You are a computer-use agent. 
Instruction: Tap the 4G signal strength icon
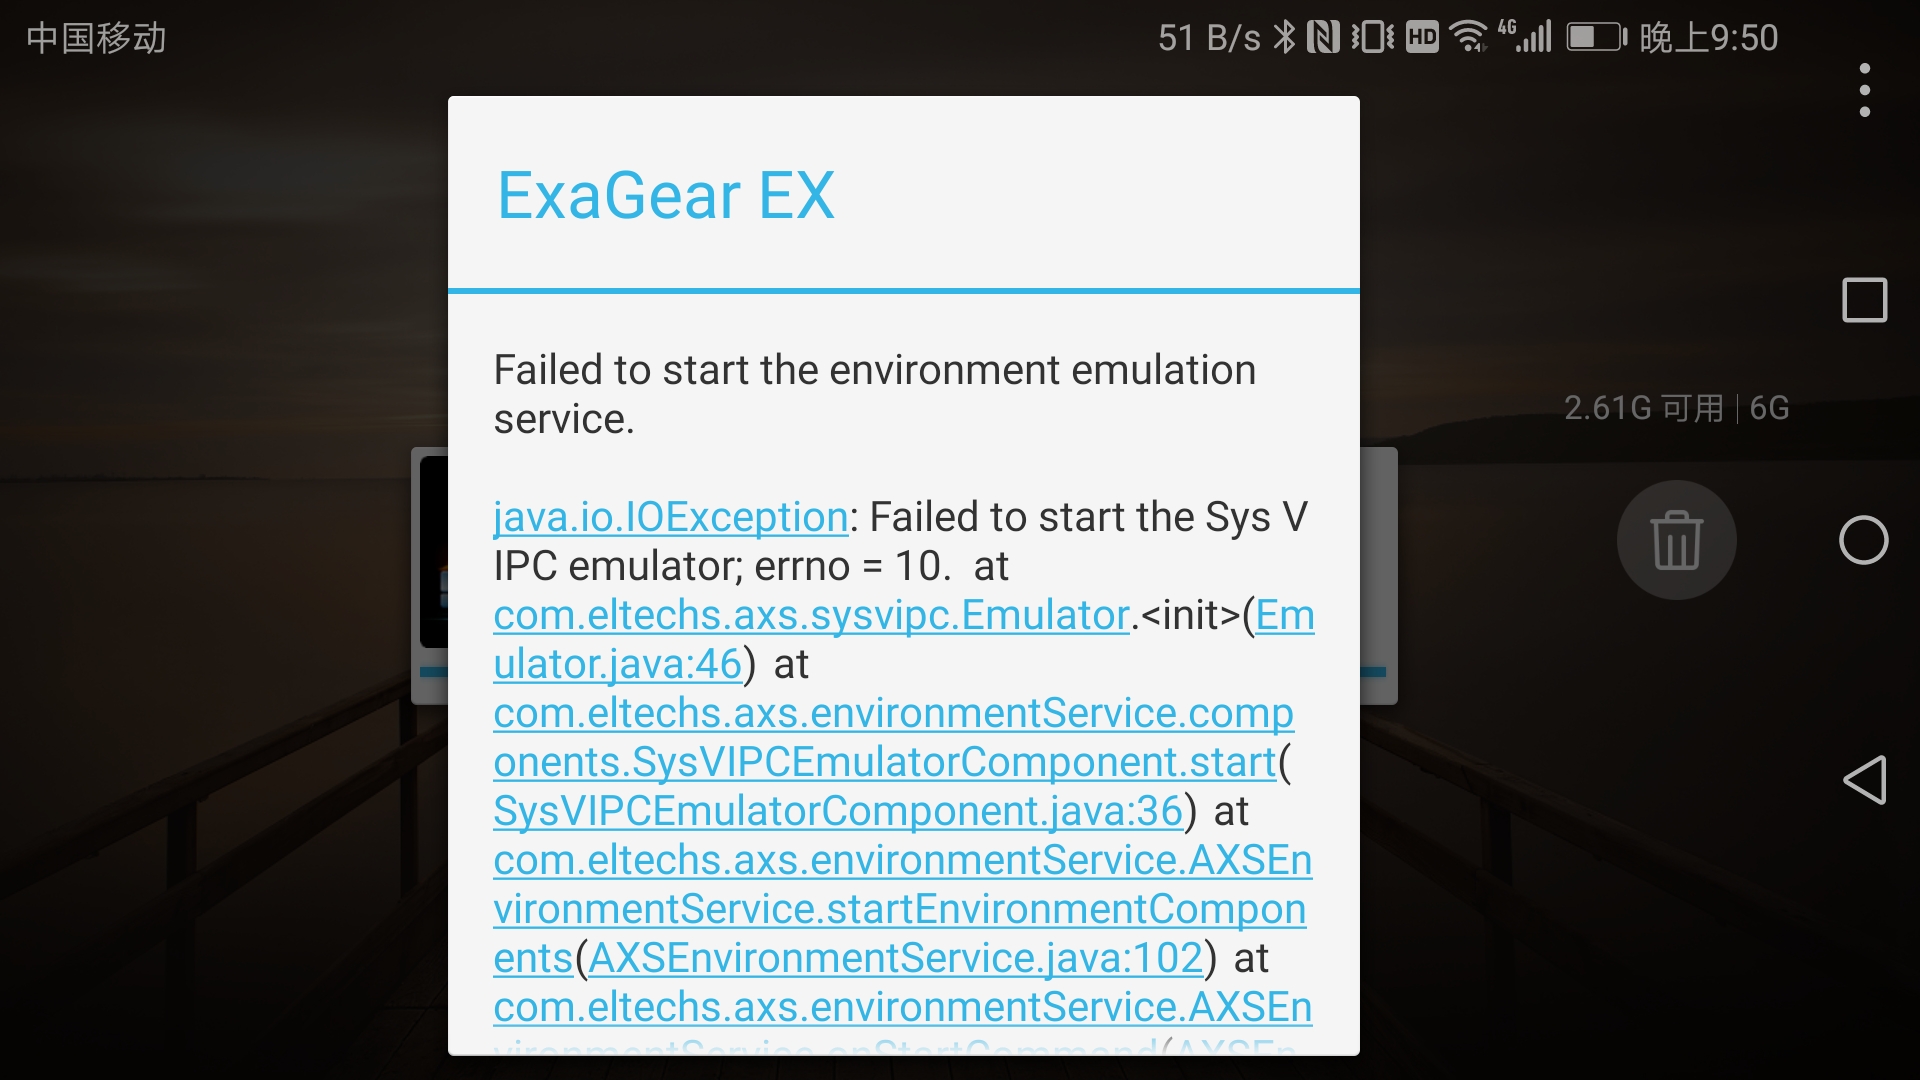point(1526,38)
